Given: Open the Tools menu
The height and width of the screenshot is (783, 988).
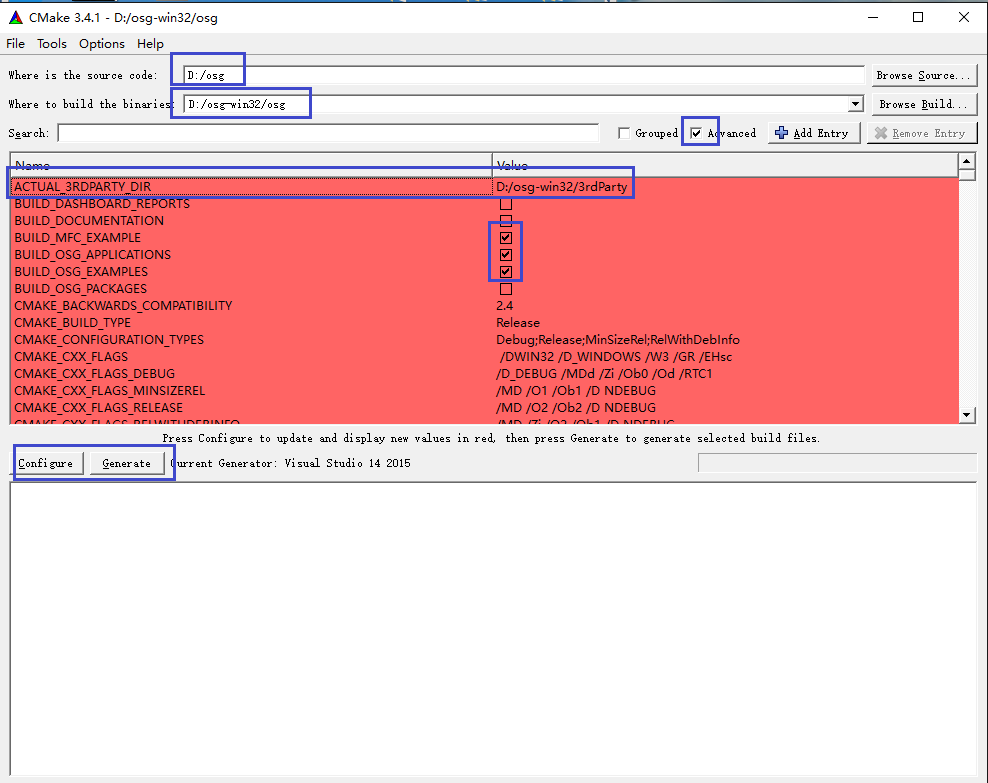Looking at the screenshot, I should coord(52,43).
